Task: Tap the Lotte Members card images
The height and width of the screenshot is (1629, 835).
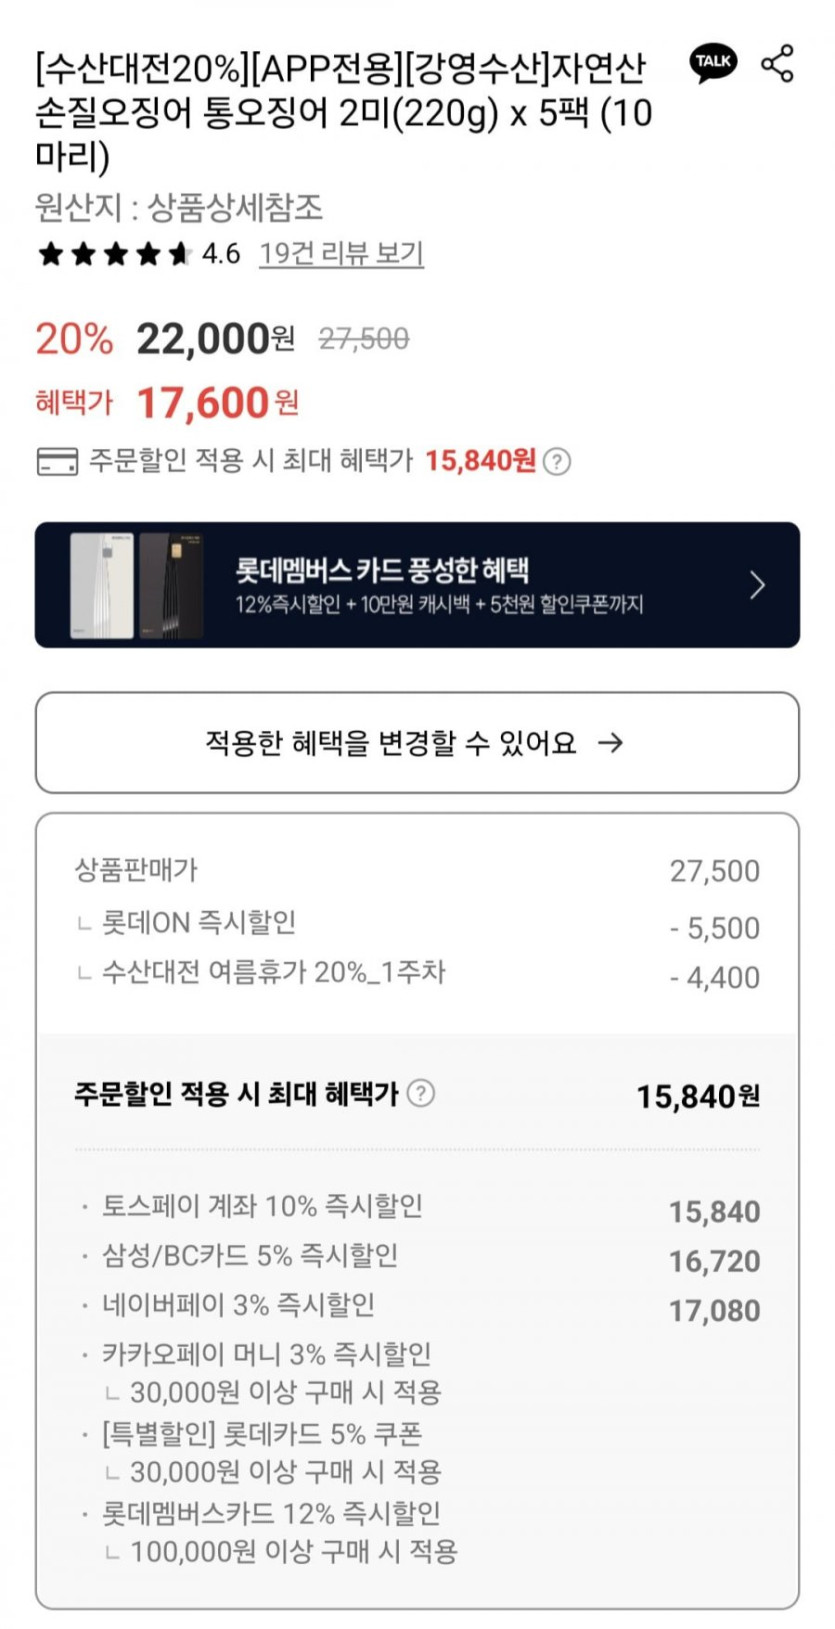Action: pyautogui.click(x=136, y=585)
